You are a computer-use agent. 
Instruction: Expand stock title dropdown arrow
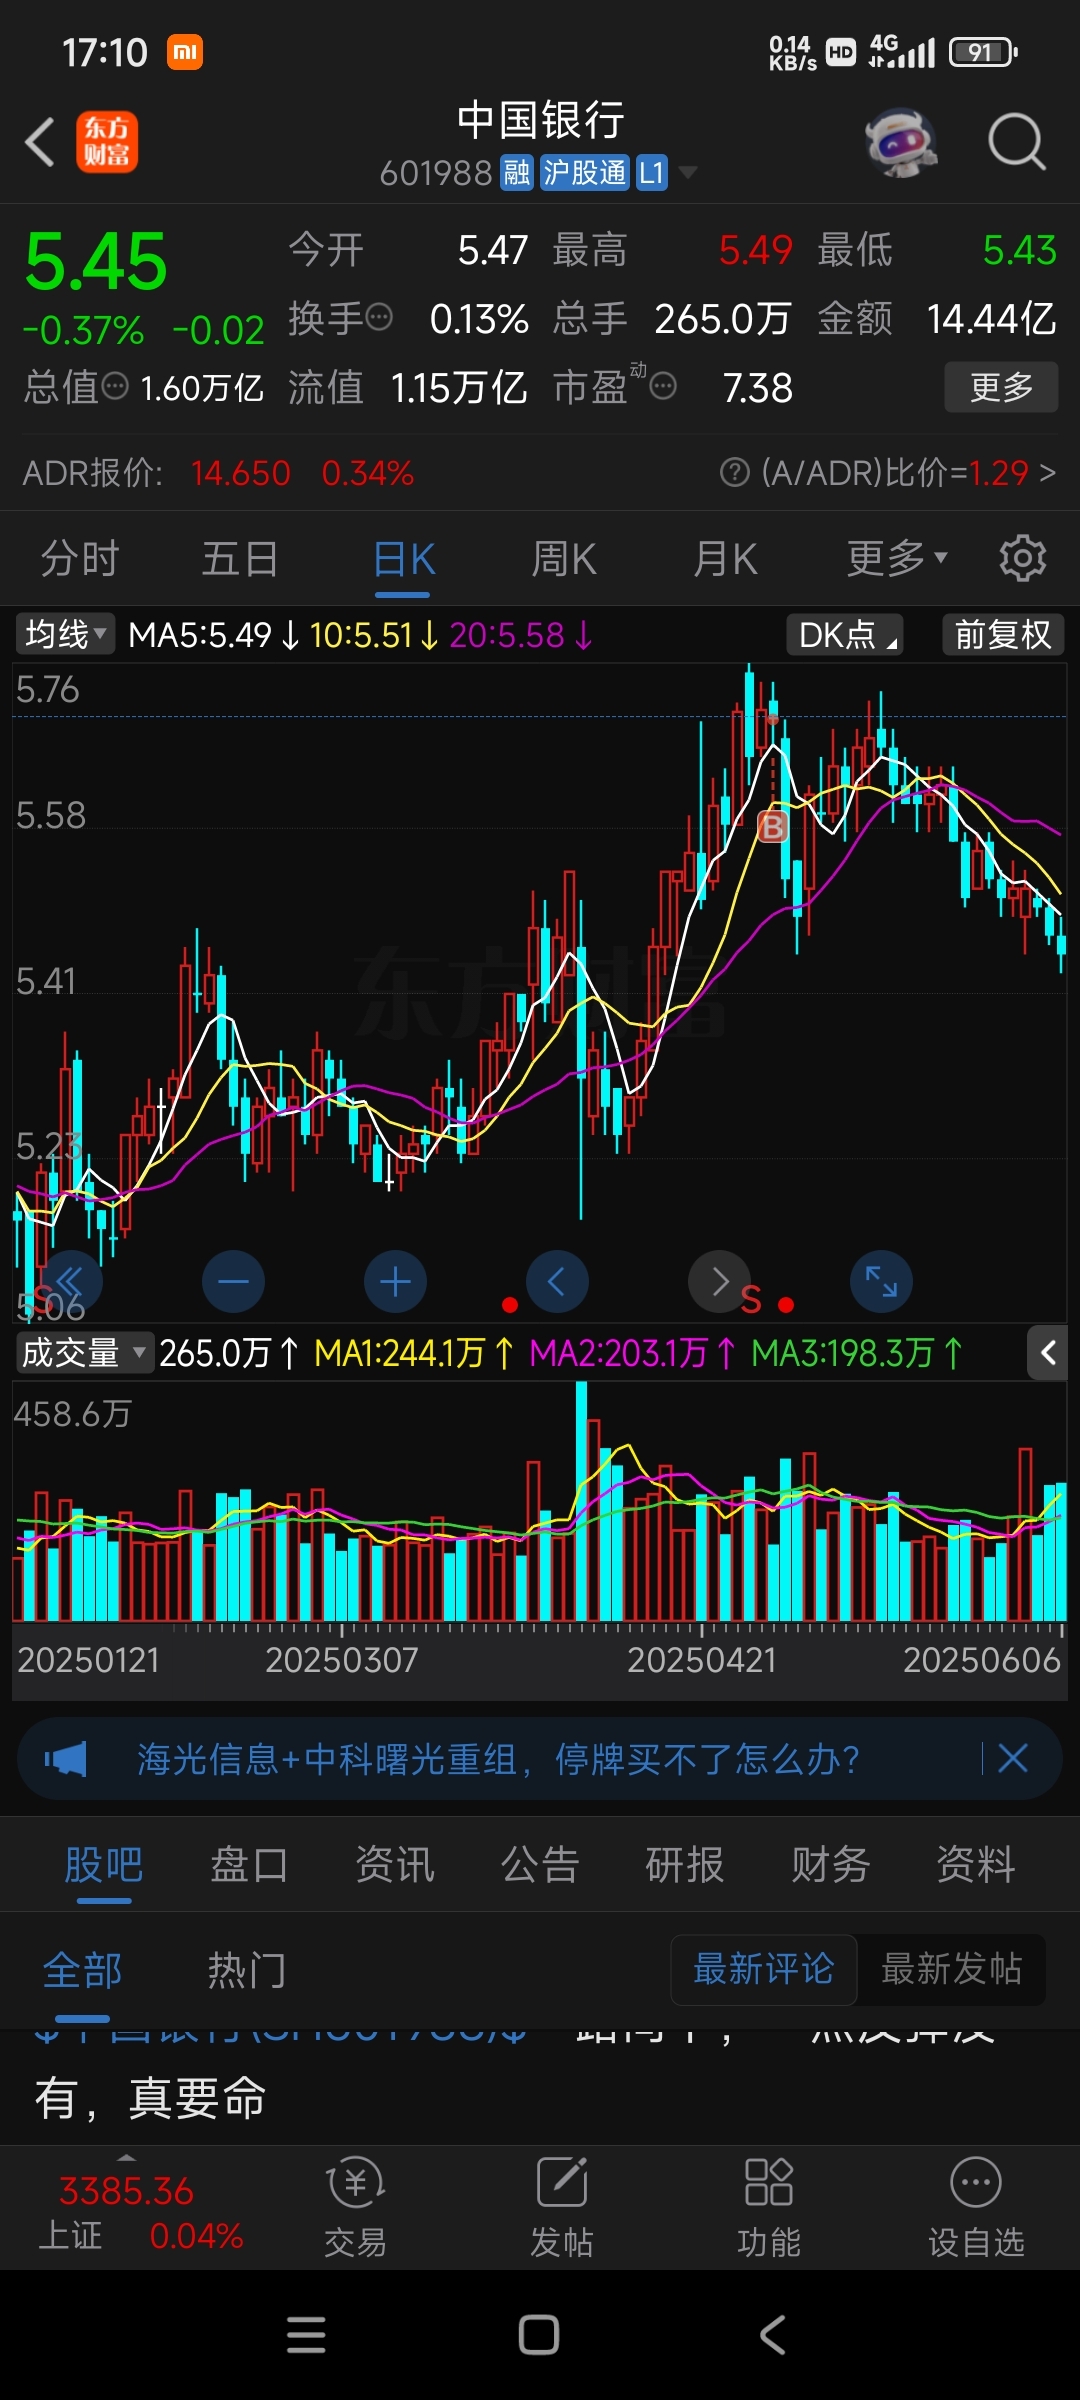pos(687,173)
